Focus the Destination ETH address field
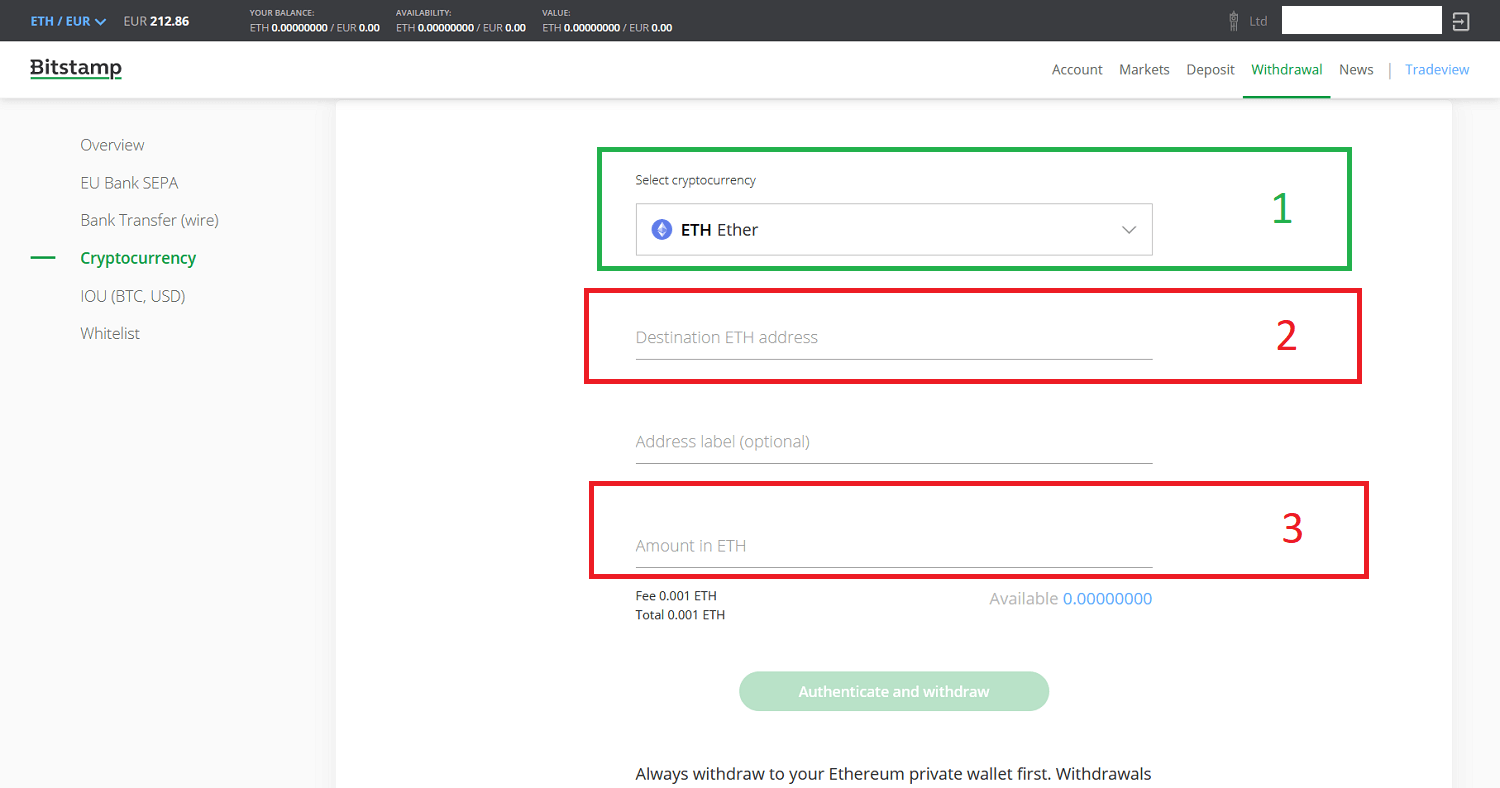Image resolution: width=1500 pixels, height=788 pixels. [894, 338]
